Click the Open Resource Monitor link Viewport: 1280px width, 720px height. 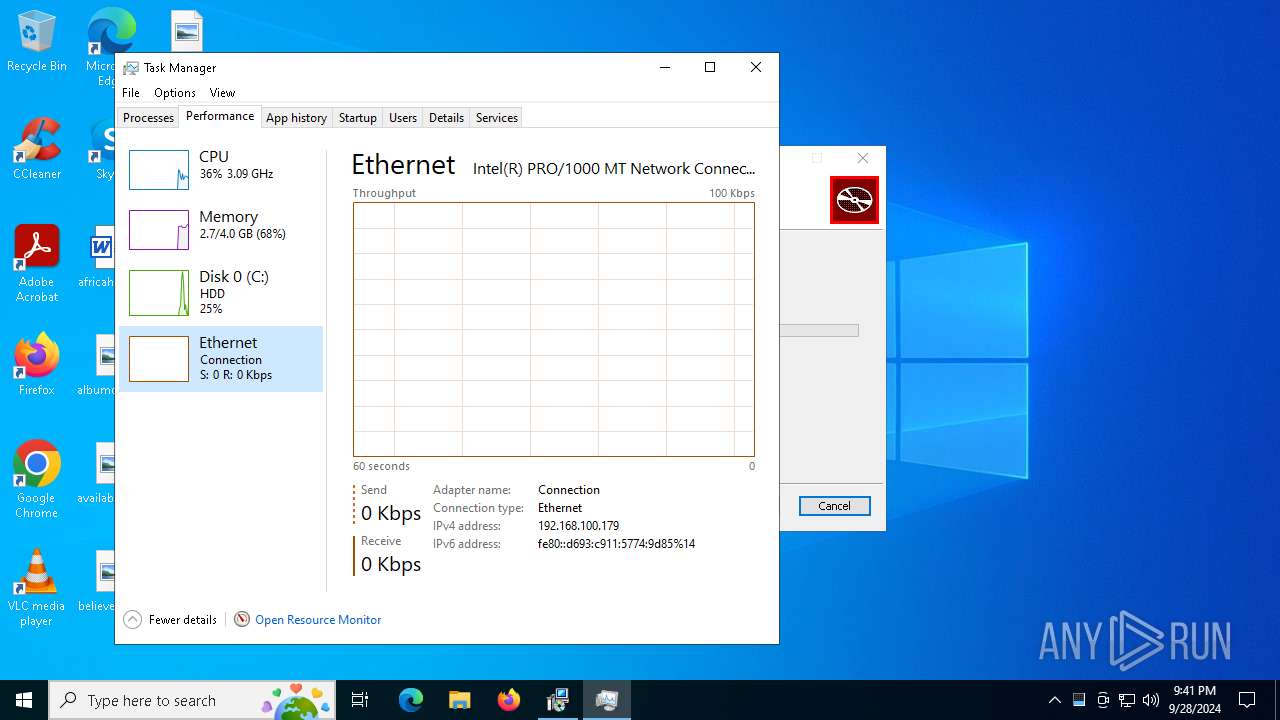pyautogui.click(x=318, y=620)
